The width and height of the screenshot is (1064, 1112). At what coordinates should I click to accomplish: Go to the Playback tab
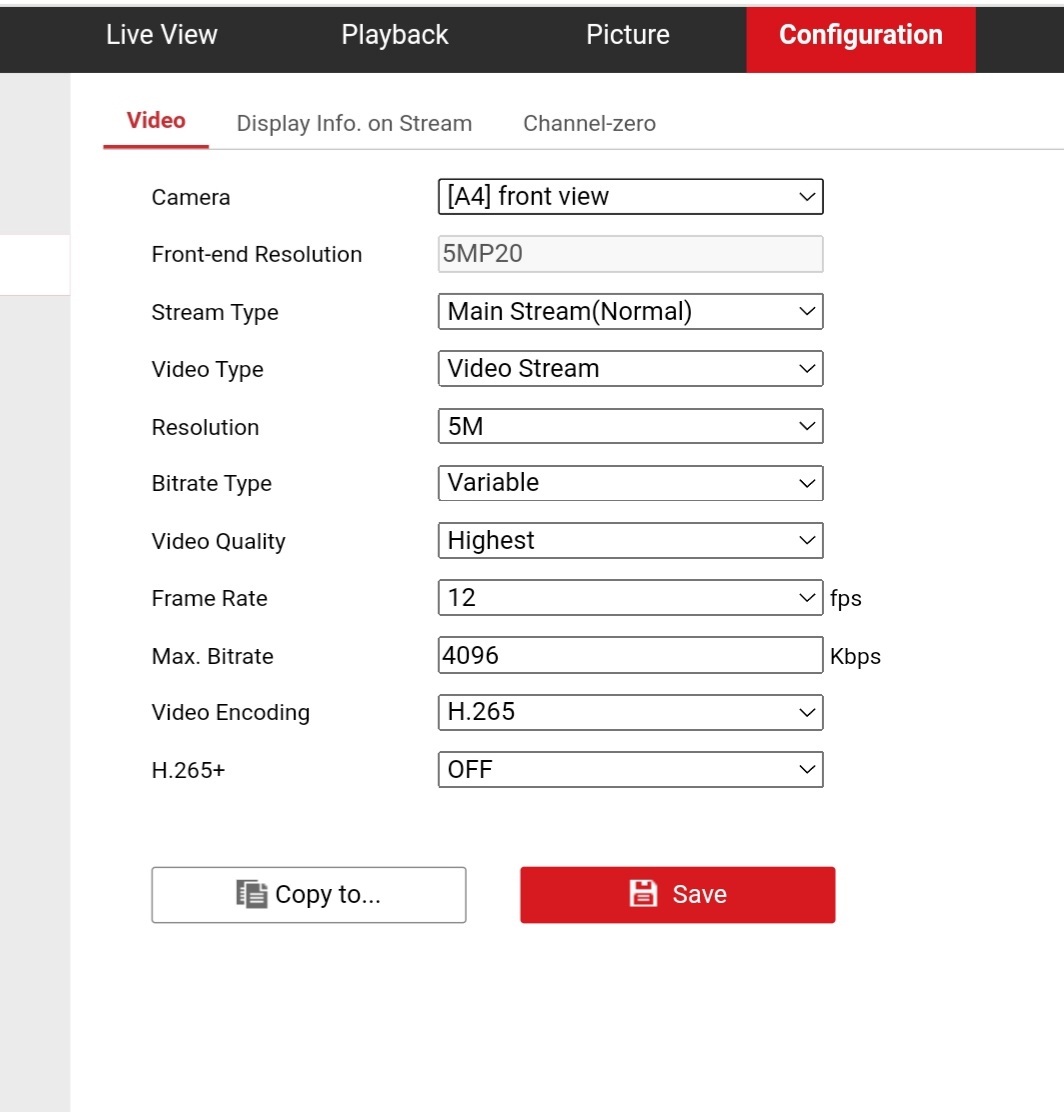pos(395,35)
